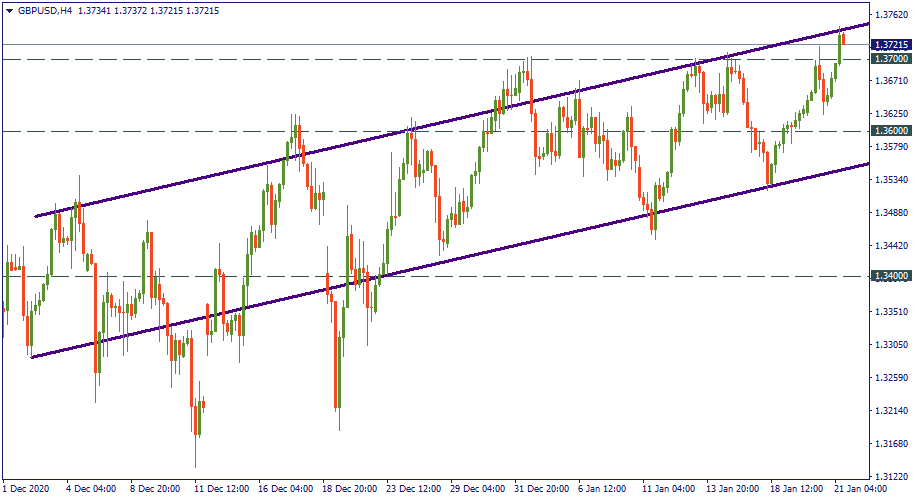Image resolution: width=915 pixels, height=500 pixels.
Task: Click the 31 Dec 20:00 time axis label
Action: pos(540,490)
